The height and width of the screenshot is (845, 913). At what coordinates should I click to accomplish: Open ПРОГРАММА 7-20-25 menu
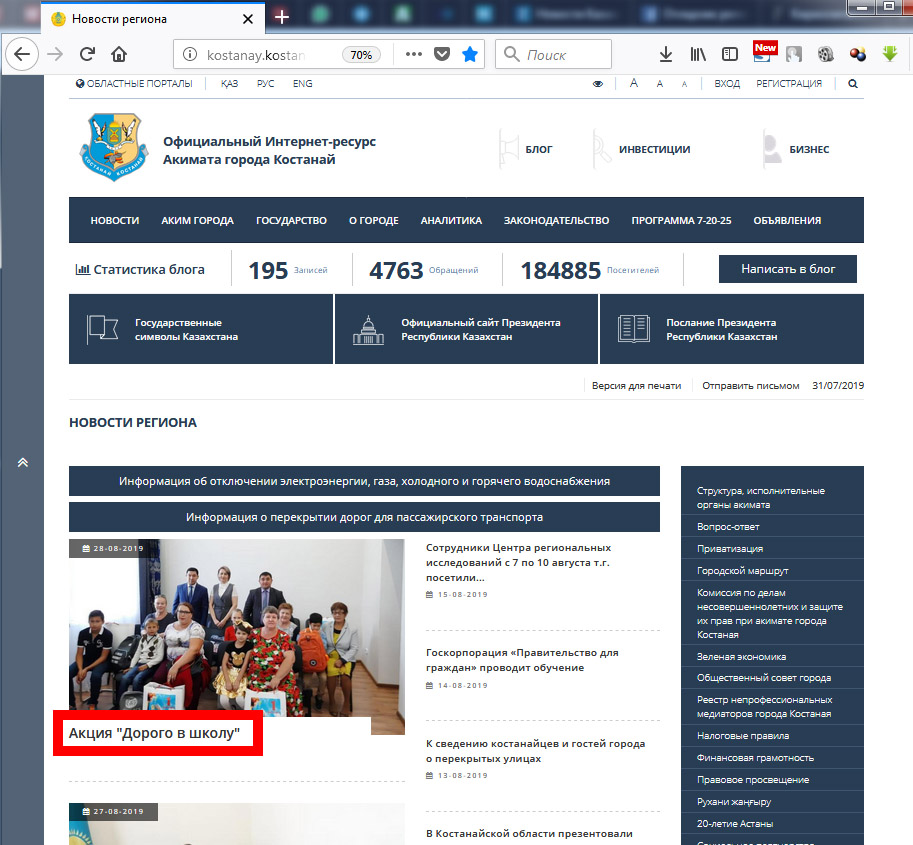click(x=681, y=221)
